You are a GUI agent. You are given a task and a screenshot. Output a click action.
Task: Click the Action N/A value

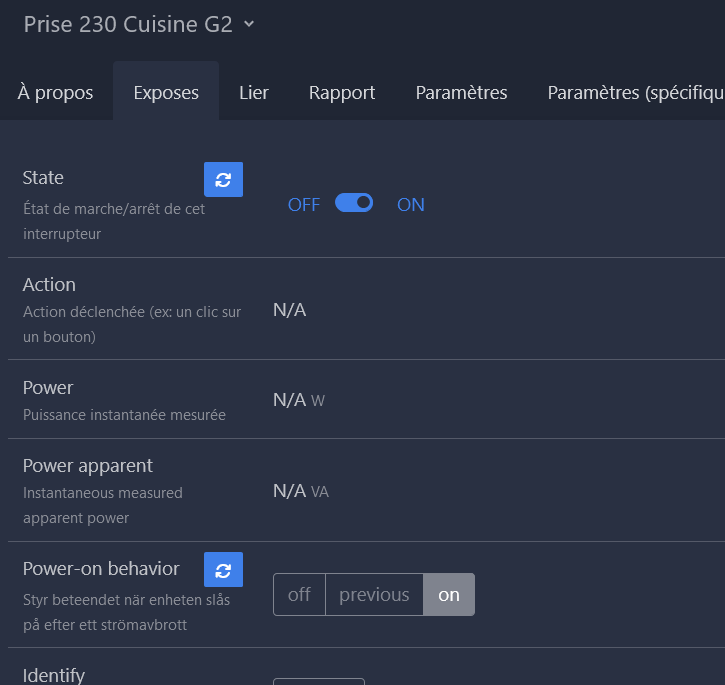[x=289, y=310]
